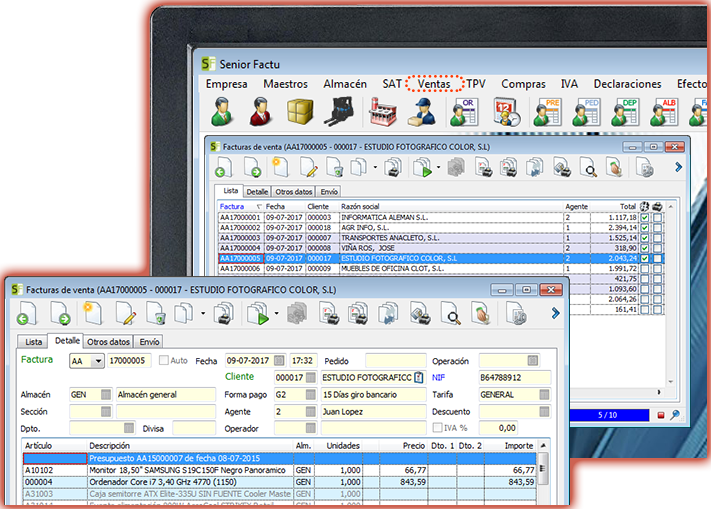Switch to Detalle tab in back window
Viewport: 711px width, 509px height.
(257, 192)
